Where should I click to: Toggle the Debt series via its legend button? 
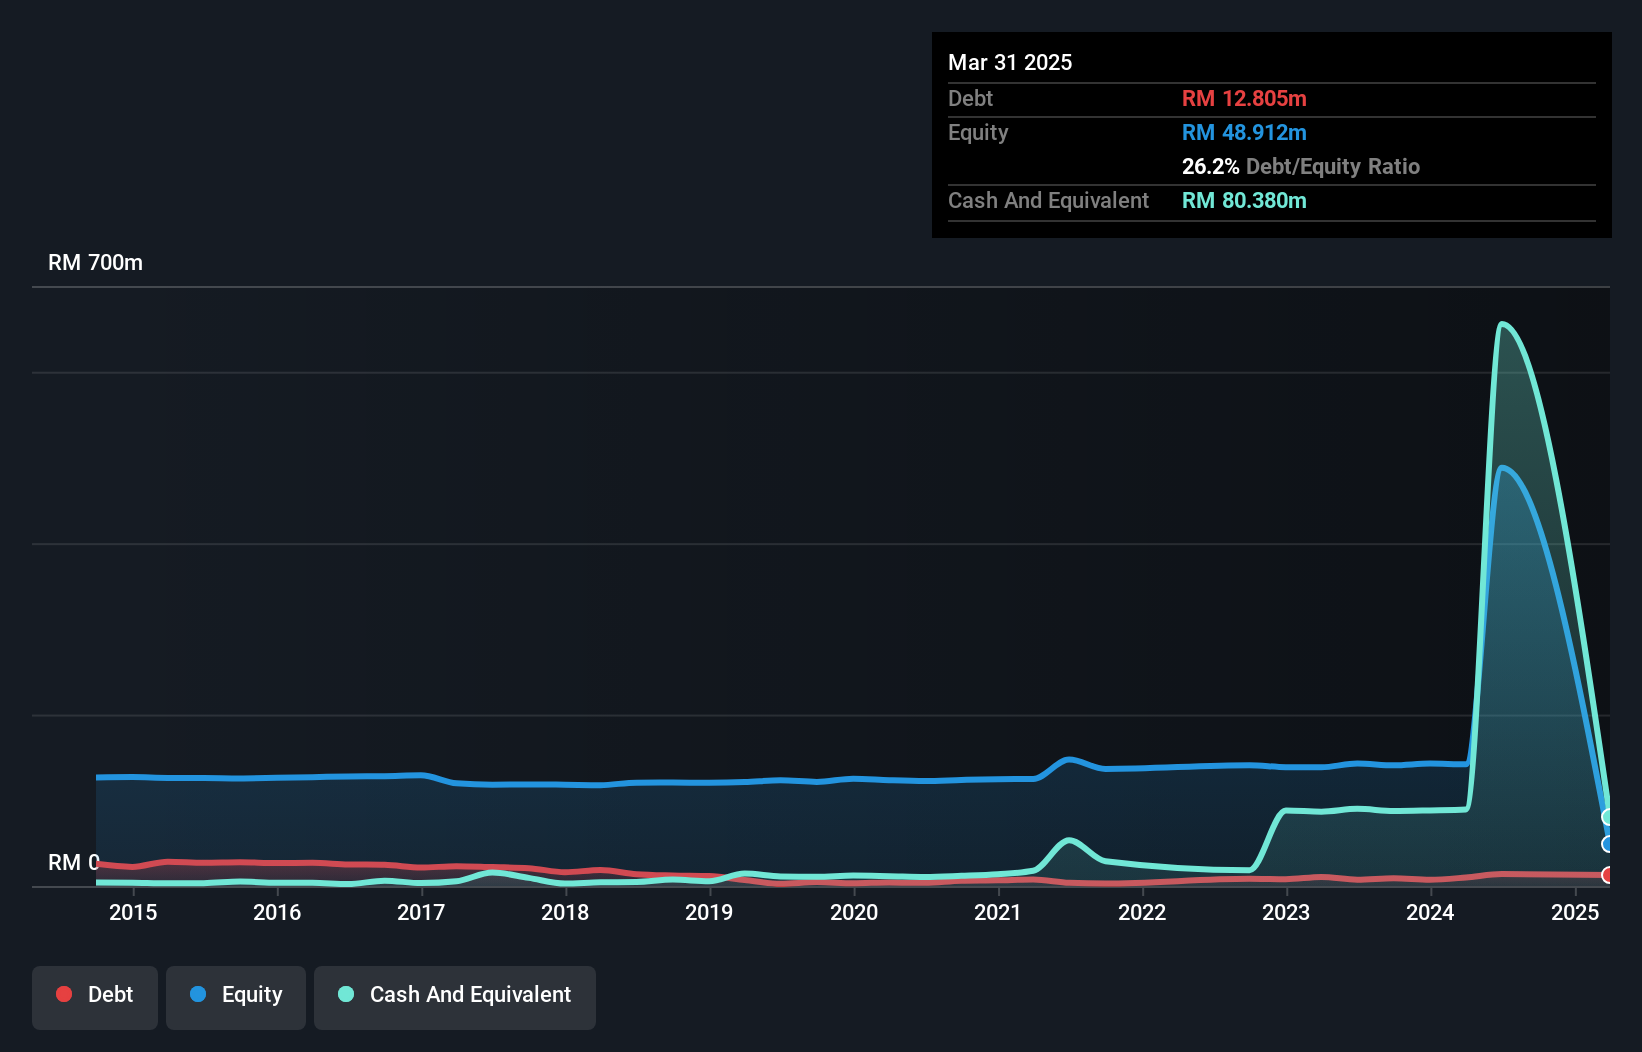tap(94, 995)
